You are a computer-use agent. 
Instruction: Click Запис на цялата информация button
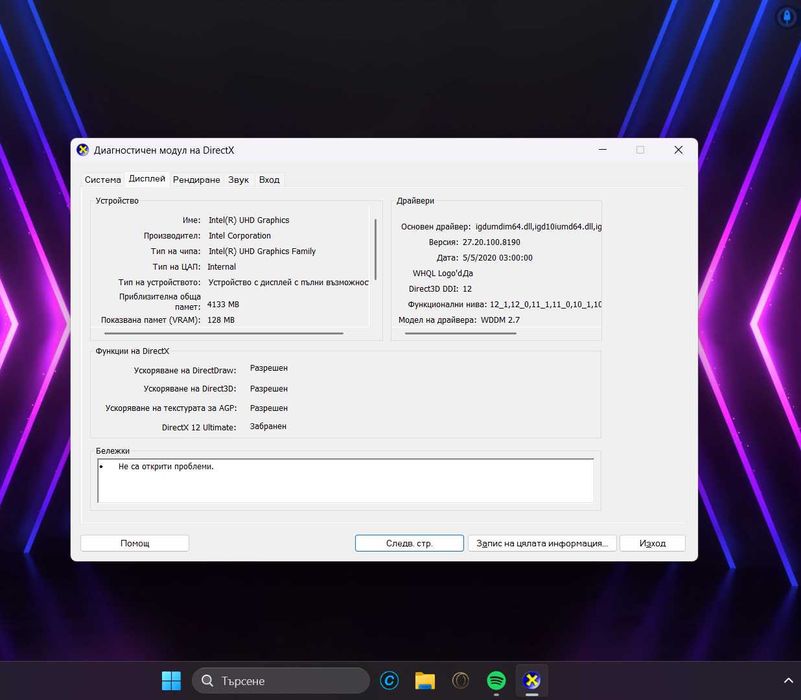click(542, 543)
